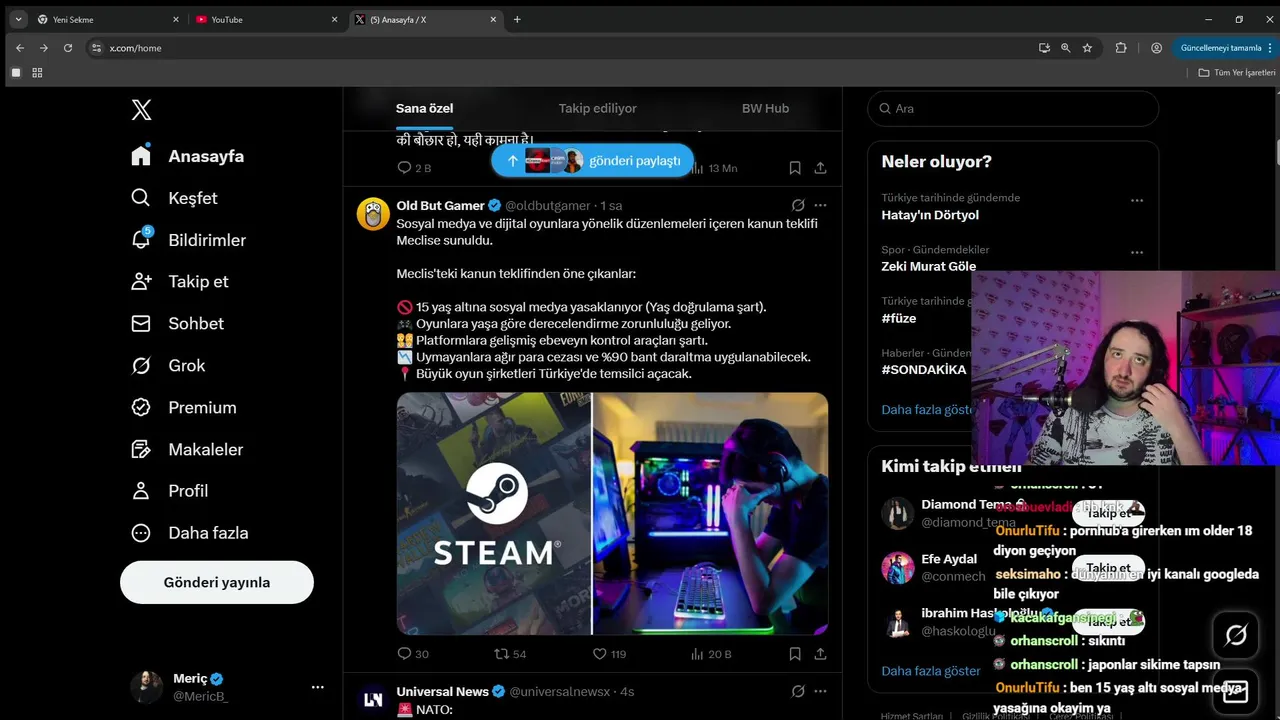The image size is (1280, 720).
Task: Open Chrome profile icon
Action: coord(1156,48)
